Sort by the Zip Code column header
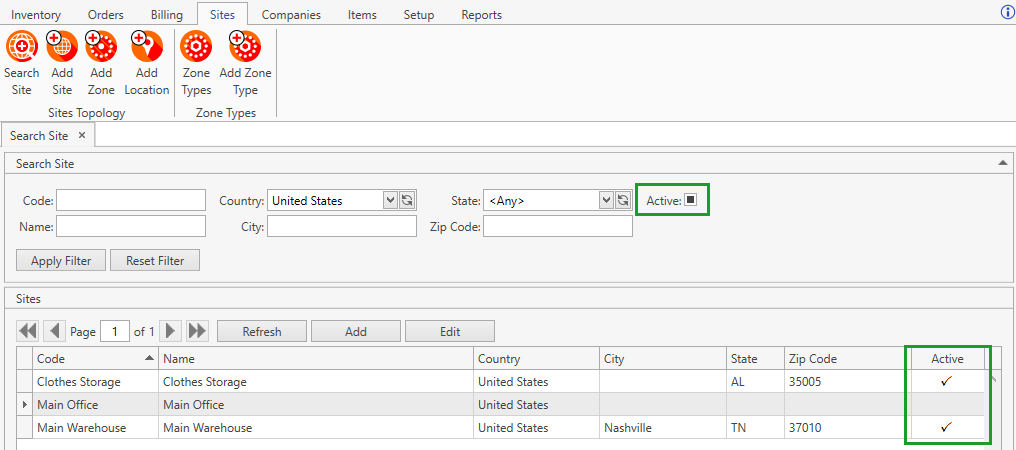The image size is (1016, 450). (845, 359)
